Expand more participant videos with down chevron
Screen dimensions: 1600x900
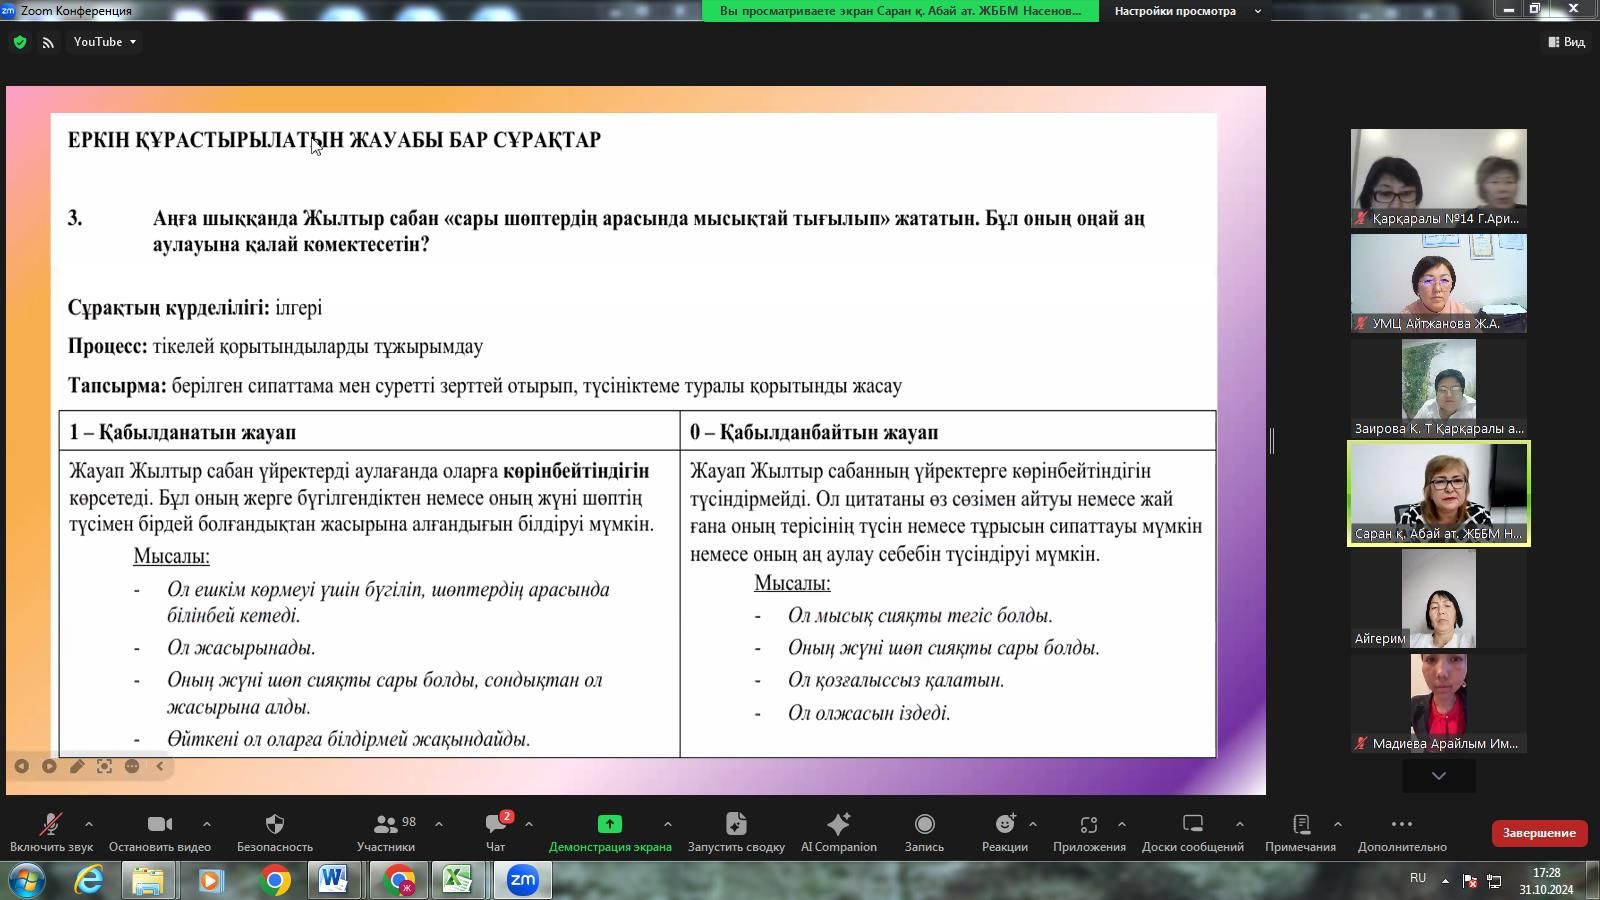point(1438,776)
